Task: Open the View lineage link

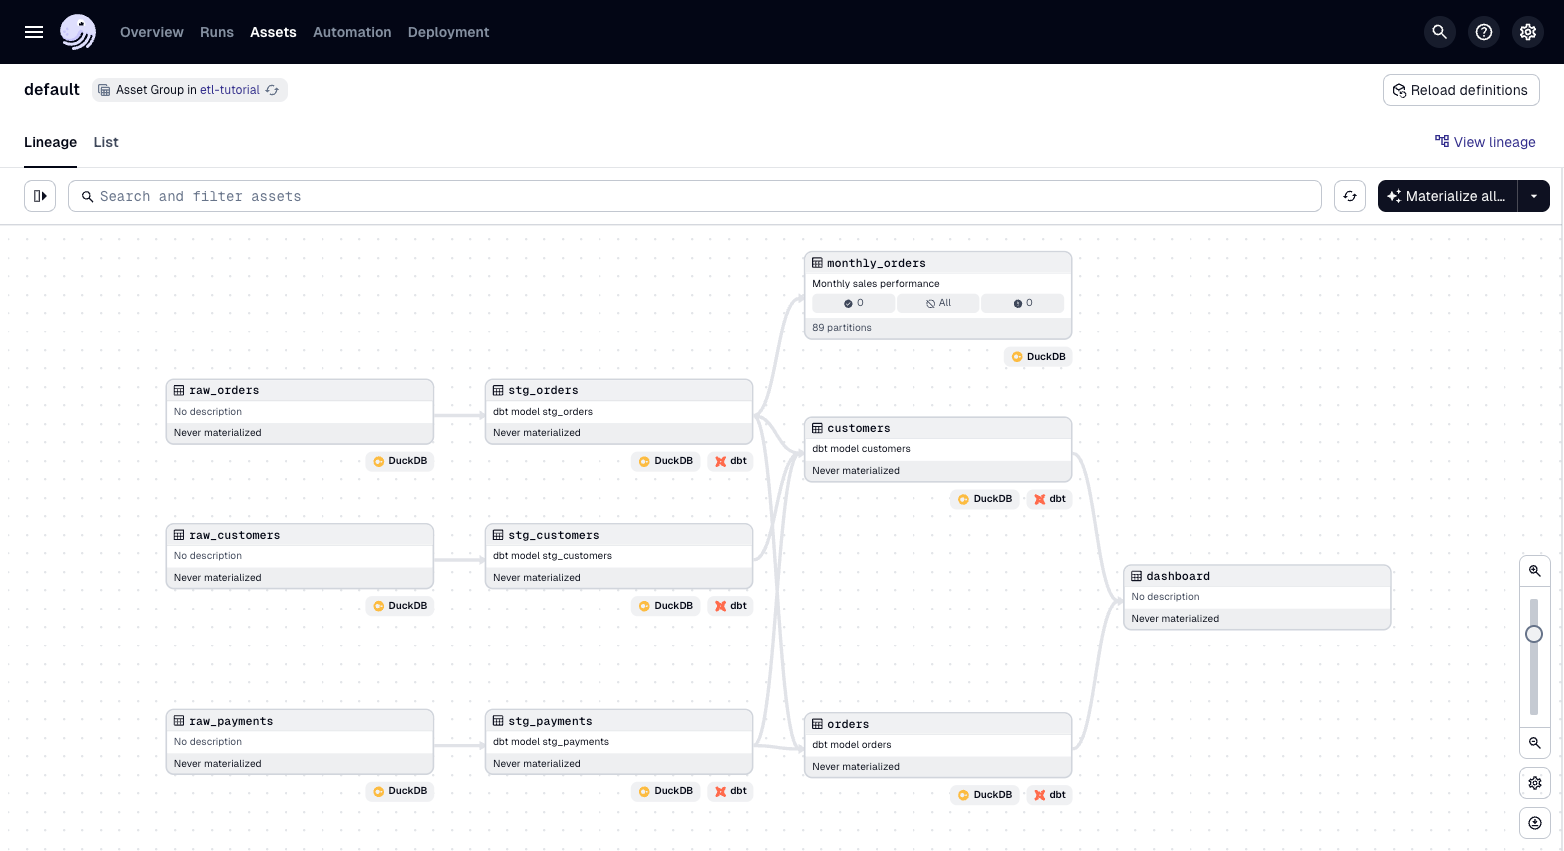Action: coord(1485,142)
